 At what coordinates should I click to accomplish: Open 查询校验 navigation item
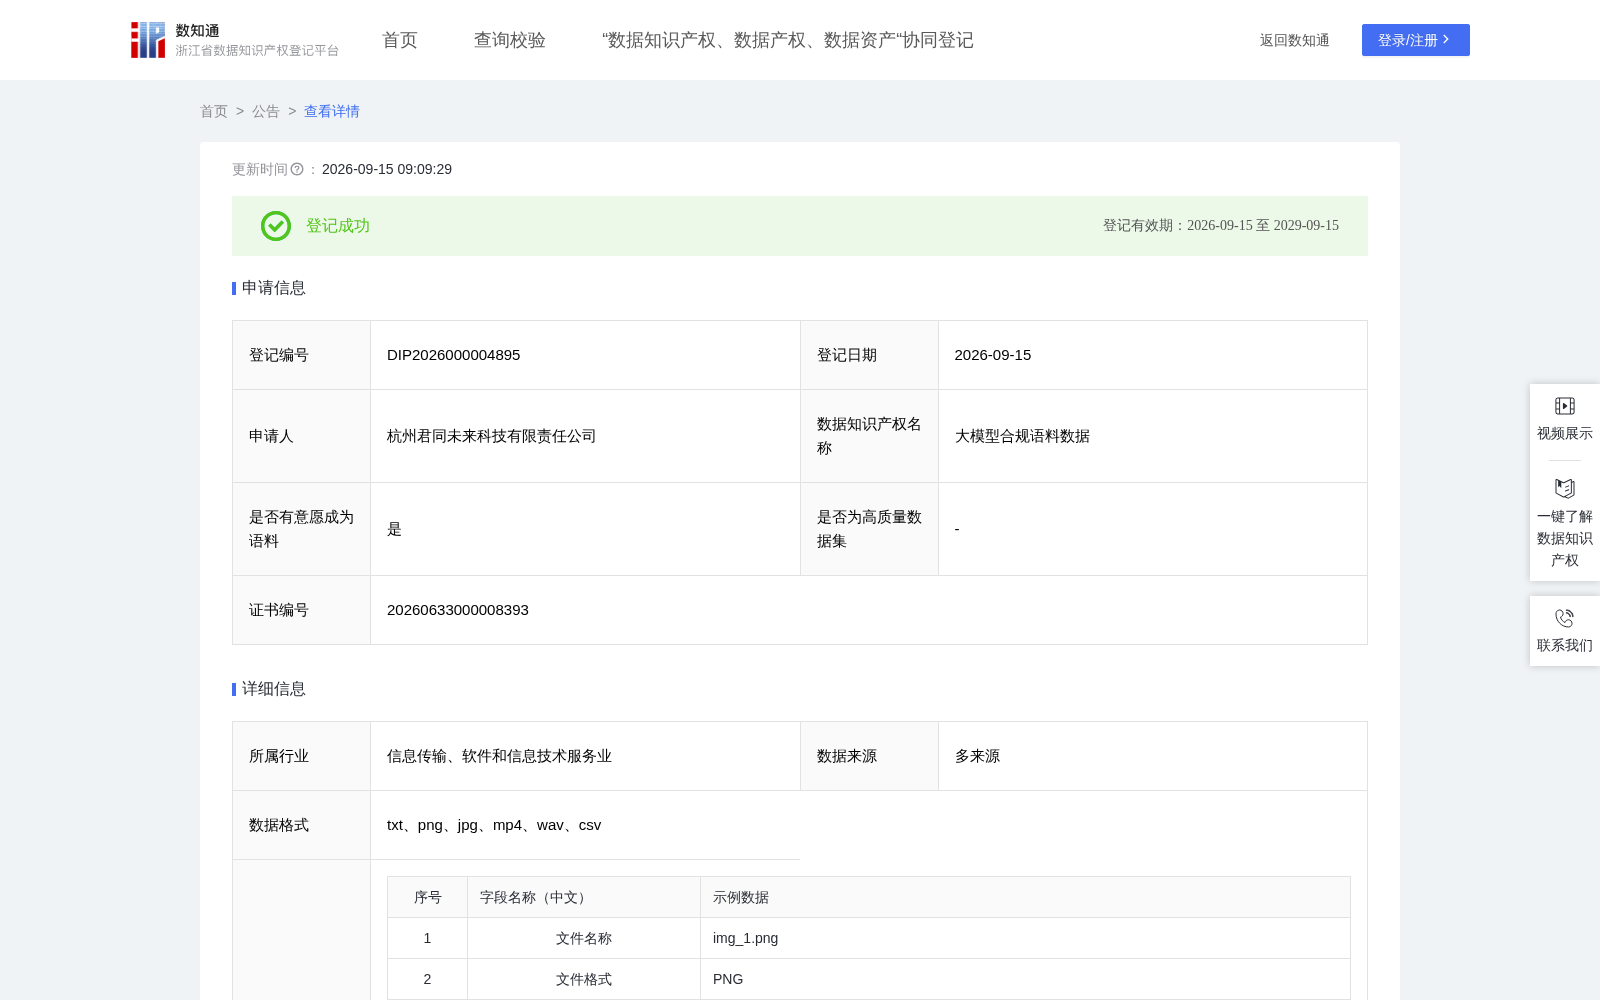point(510,40)
